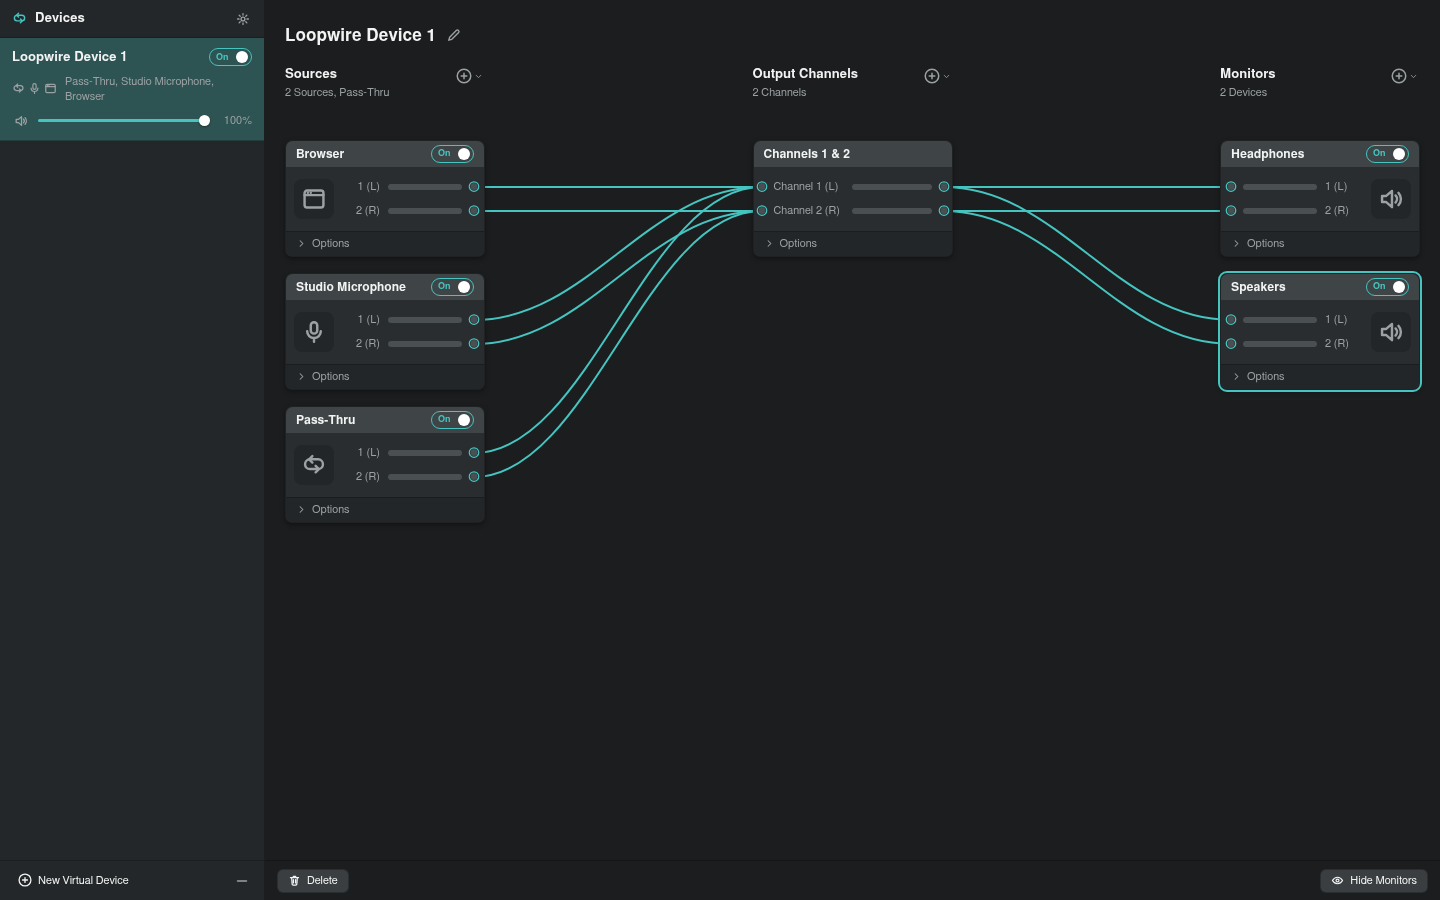Toggle the Speakers monitor switch
Viewport: 1440px width, 900px height.
pyautogui.click(x=1387, y=287)
